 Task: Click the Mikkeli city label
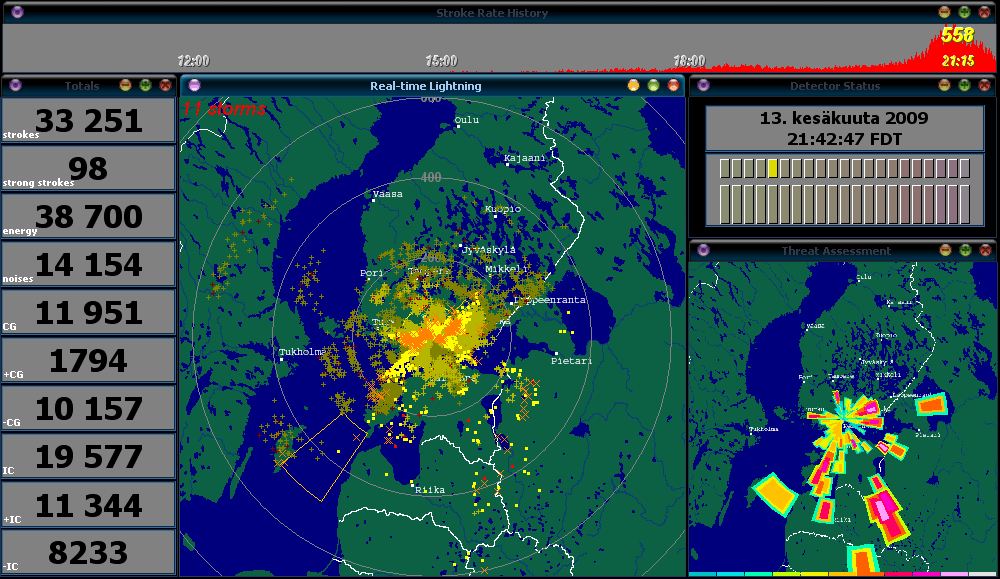(x=506, y=269)
